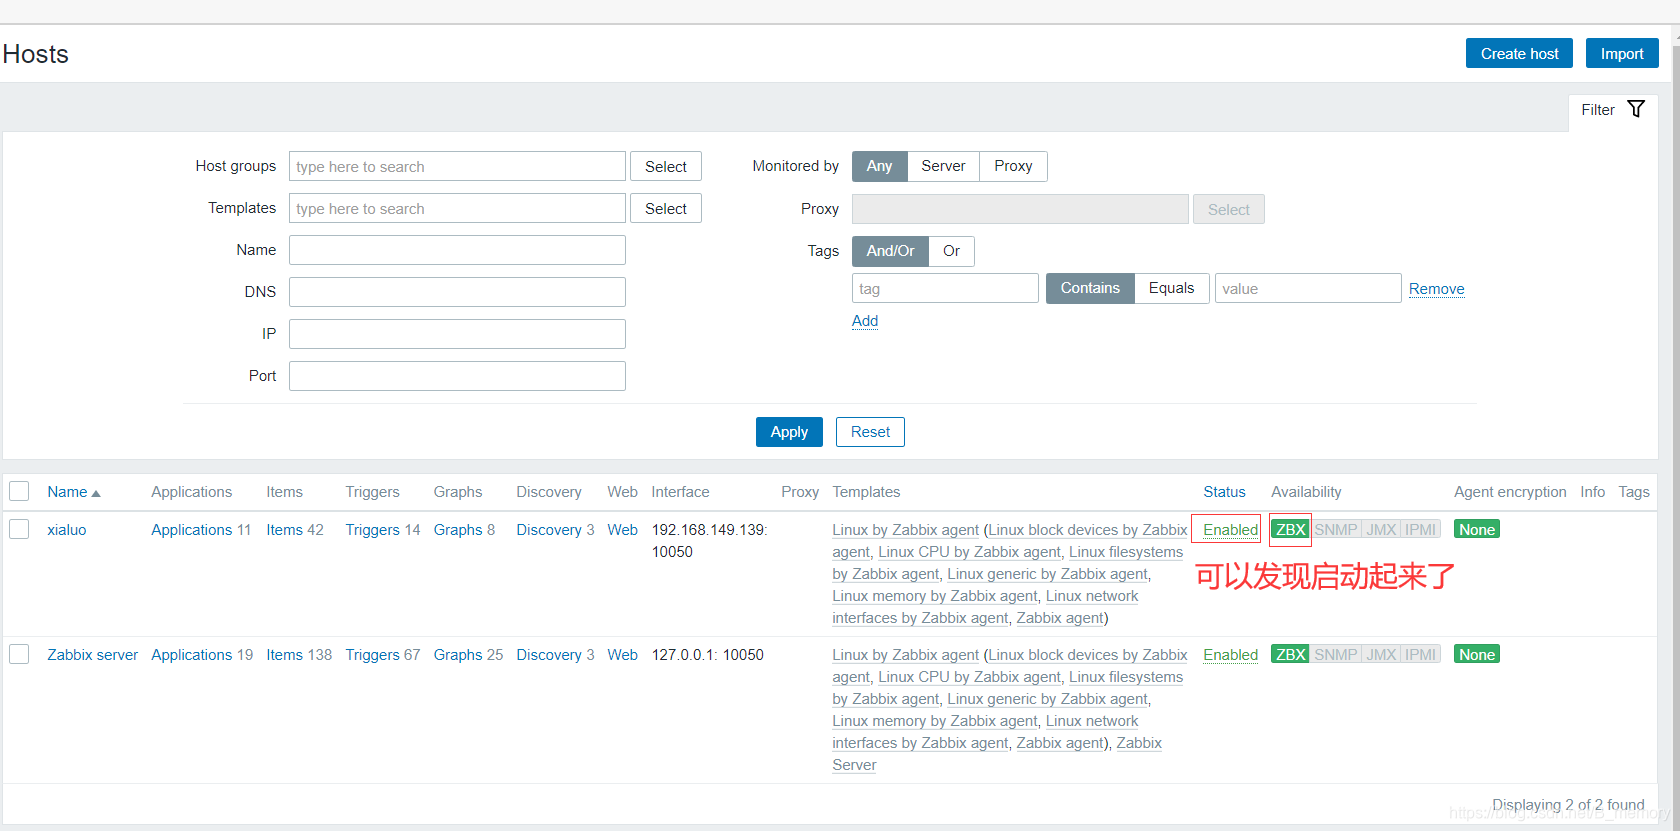Open Applications 19 for Zabbix server
Viewport: 1680px width, 831px height.
tap(191, 655)
